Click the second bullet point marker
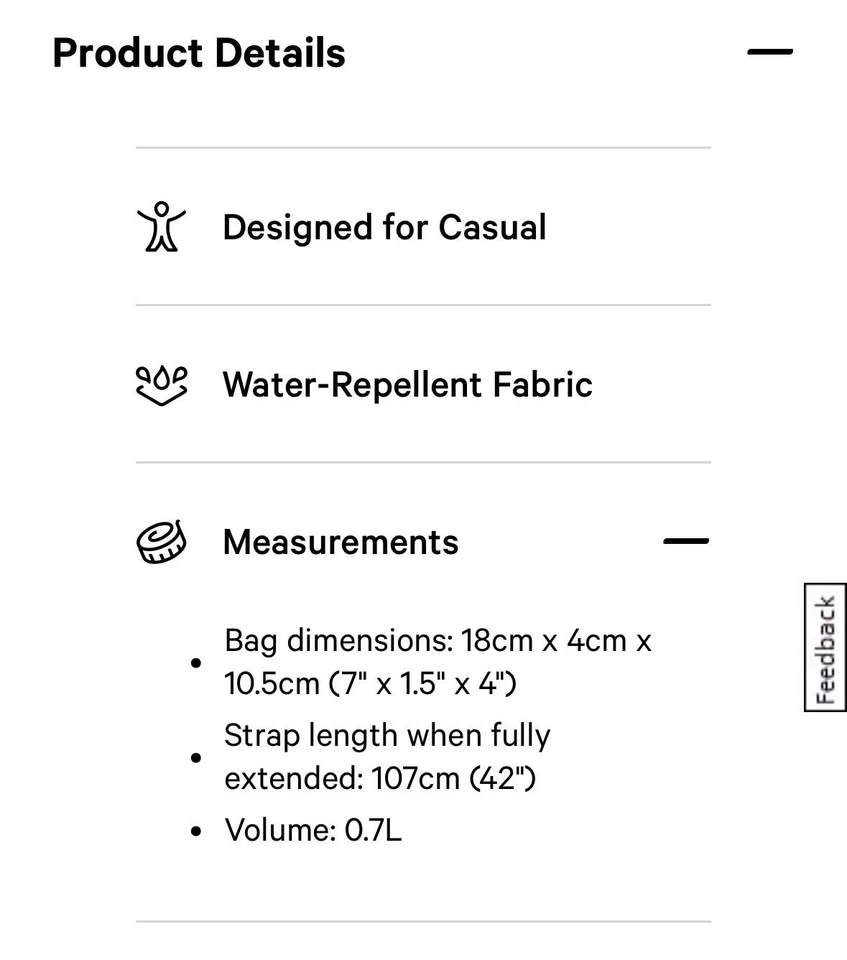The height and width of the screenshot is (960, 847). coord(196,758)
